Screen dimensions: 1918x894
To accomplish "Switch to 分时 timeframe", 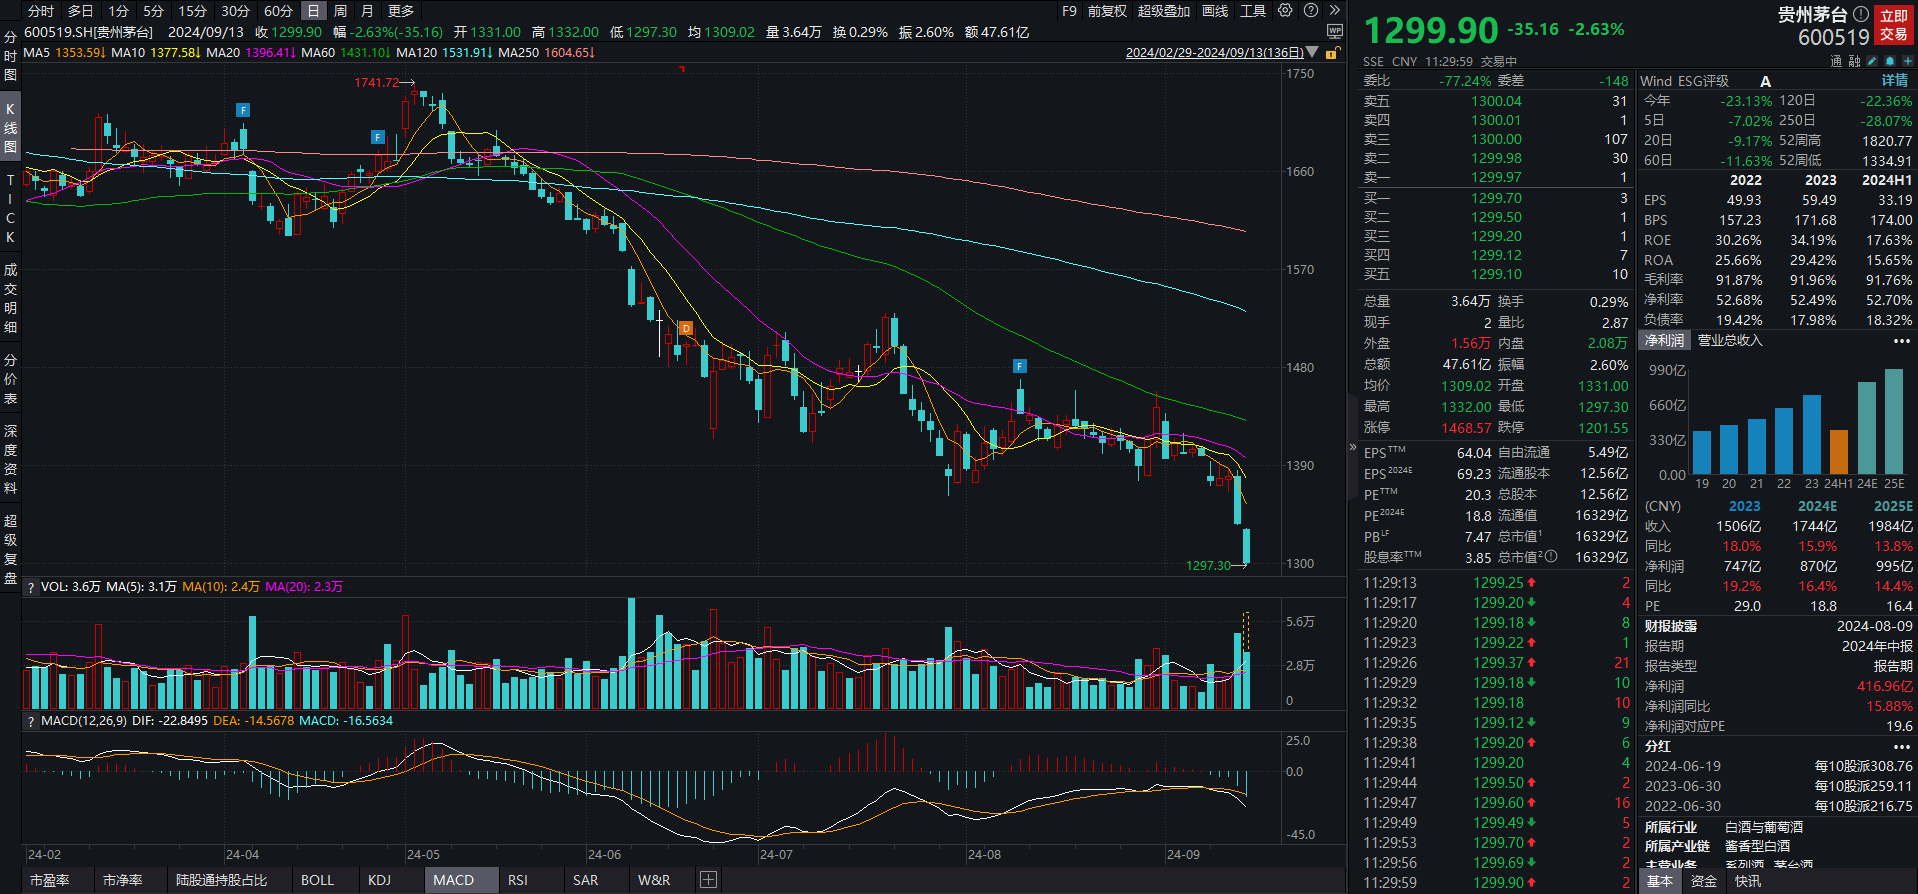I will click(41, 11).
